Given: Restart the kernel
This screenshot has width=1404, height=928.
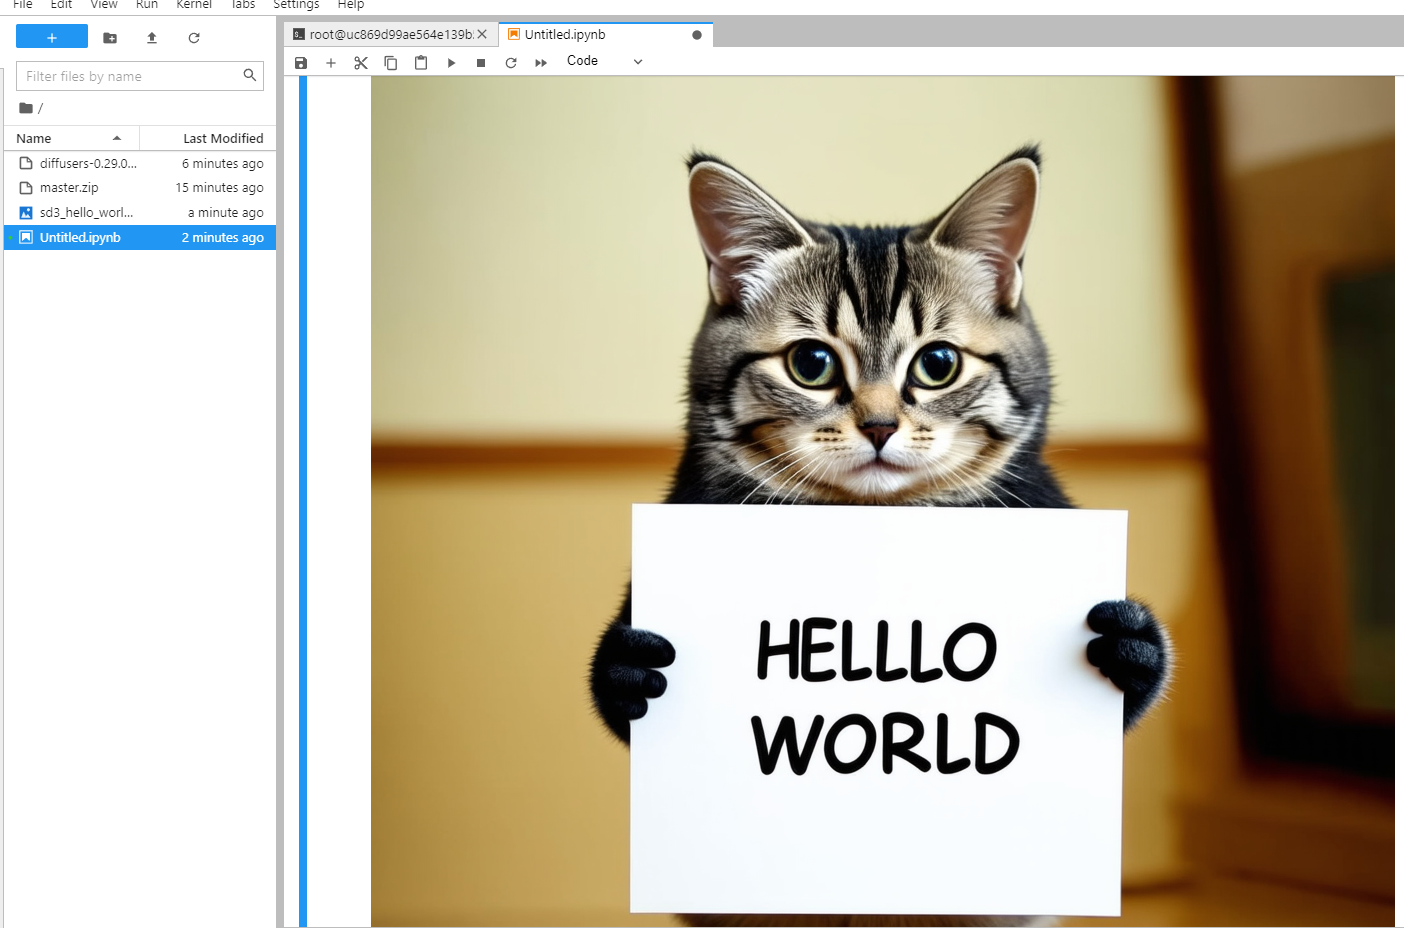Looking at the screenshot, I should click(511, 63).
